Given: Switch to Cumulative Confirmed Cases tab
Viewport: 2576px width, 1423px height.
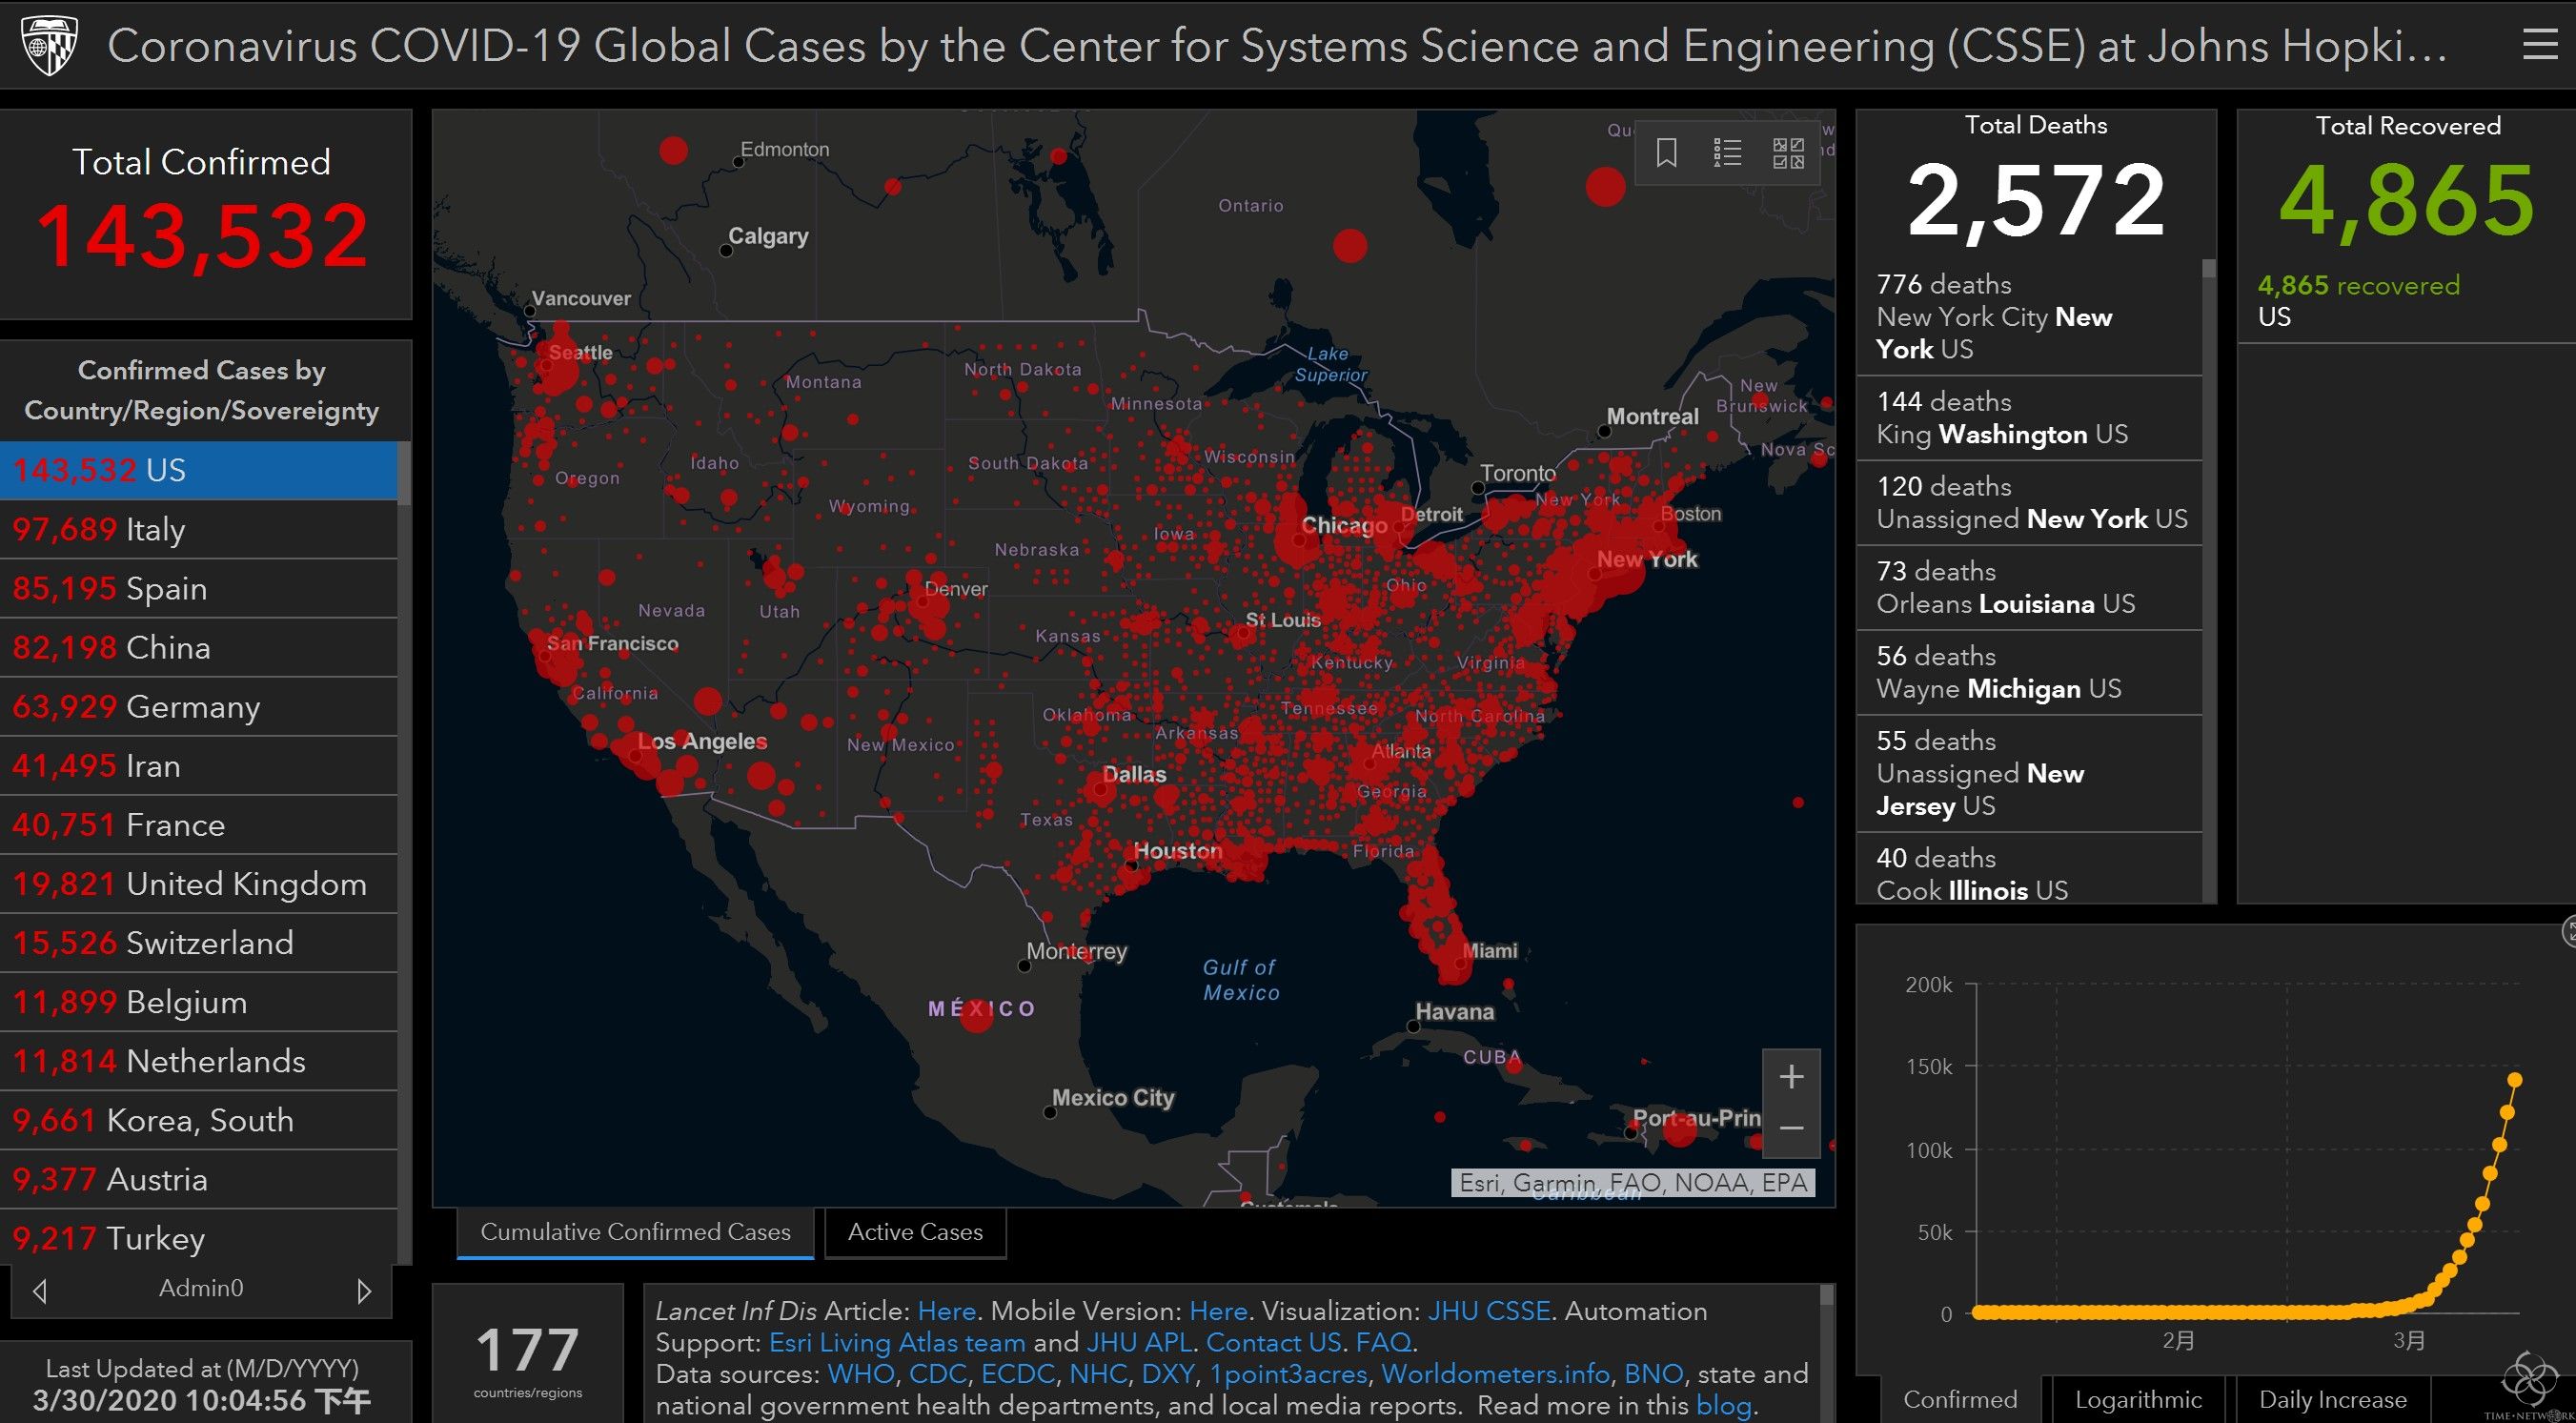Looking at the screenshot, I should pos(635,1232).
